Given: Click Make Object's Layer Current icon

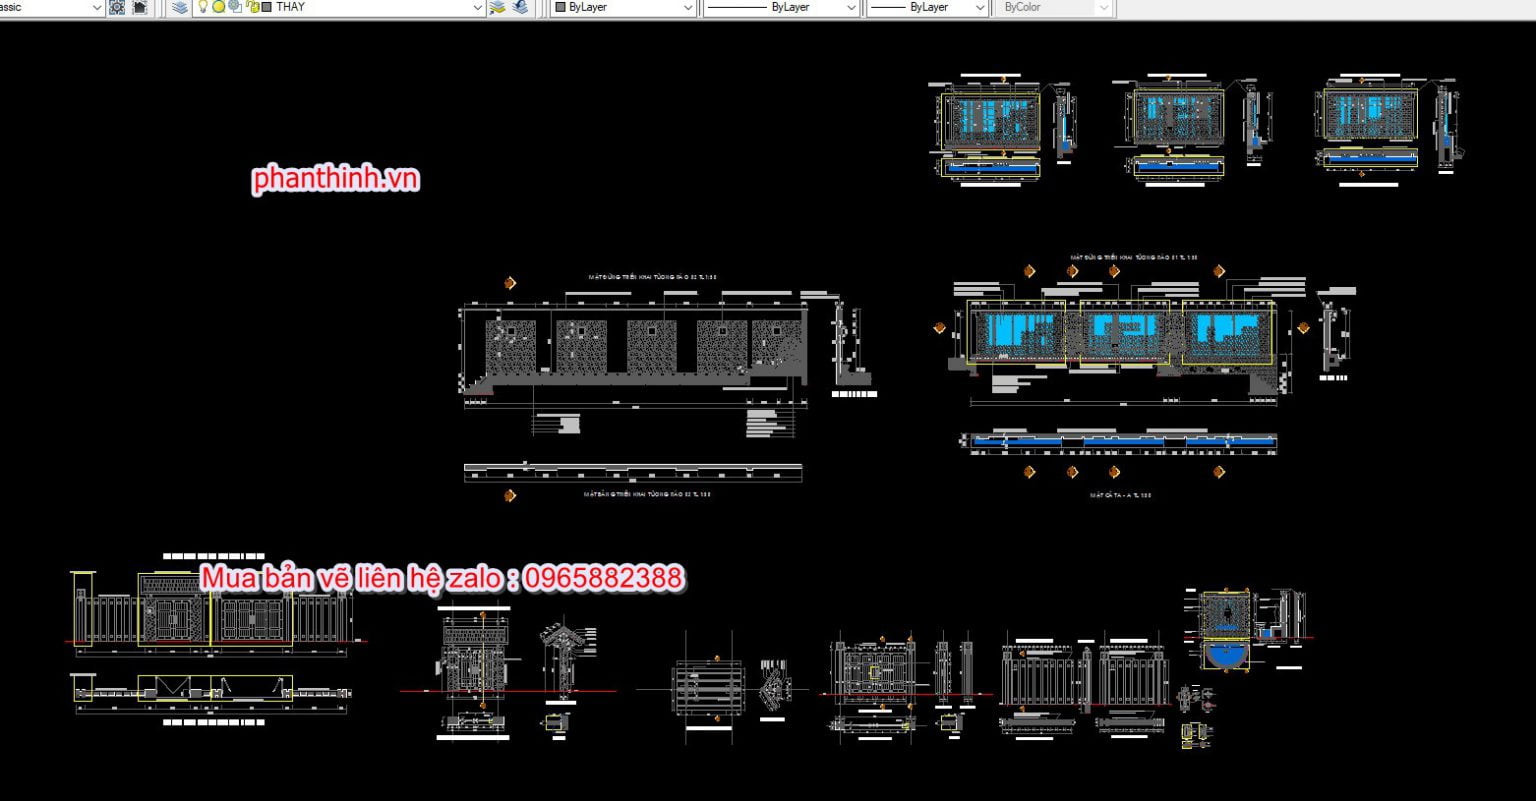Looking at the screenshot, I should pyautogui.click(x=497, y=7).
